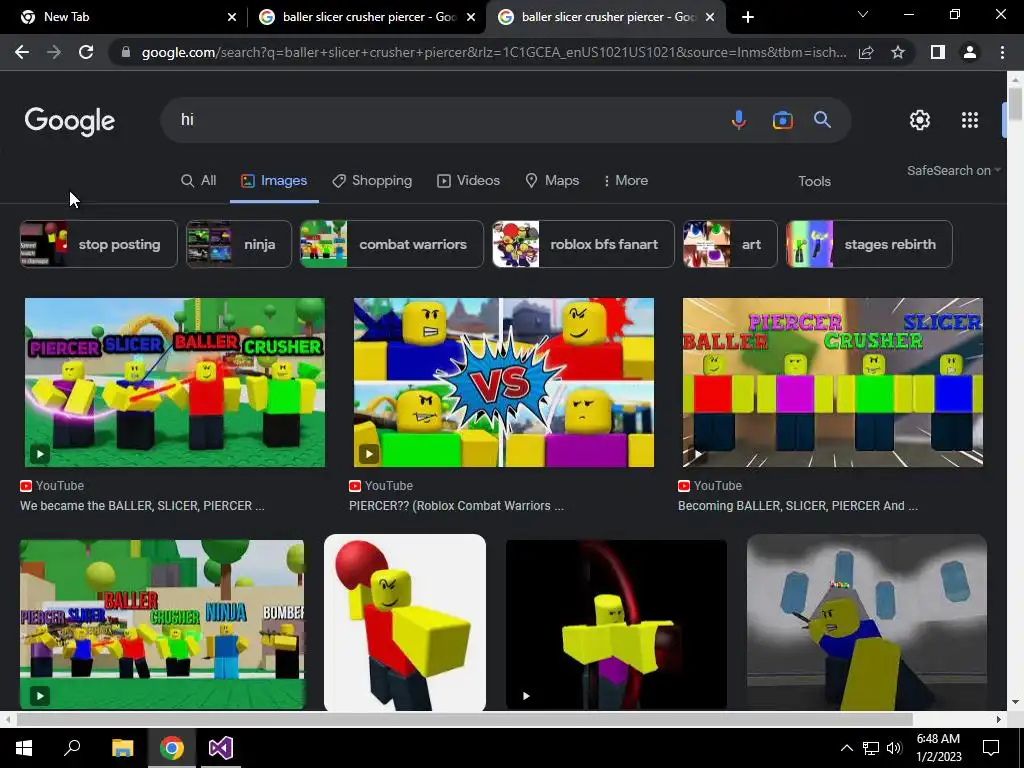This screenshot has height=768, width=1024.
Task: Open the Maps results tab
Action: [552, 181]
